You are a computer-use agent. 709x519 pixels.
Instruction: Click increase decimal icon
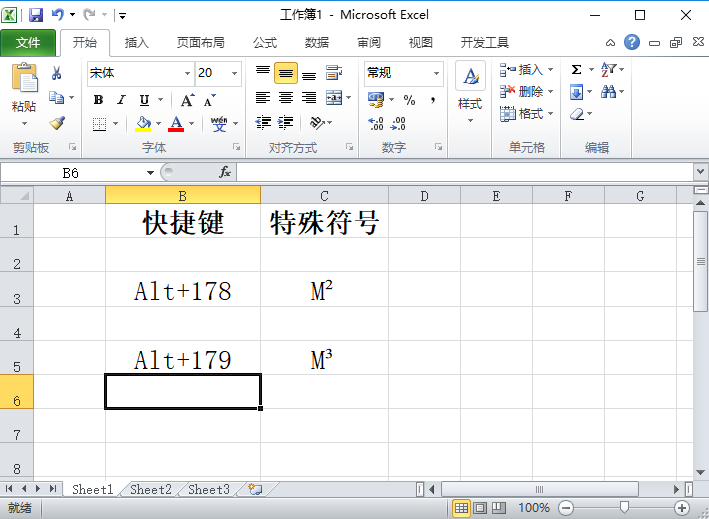(376, 123)
